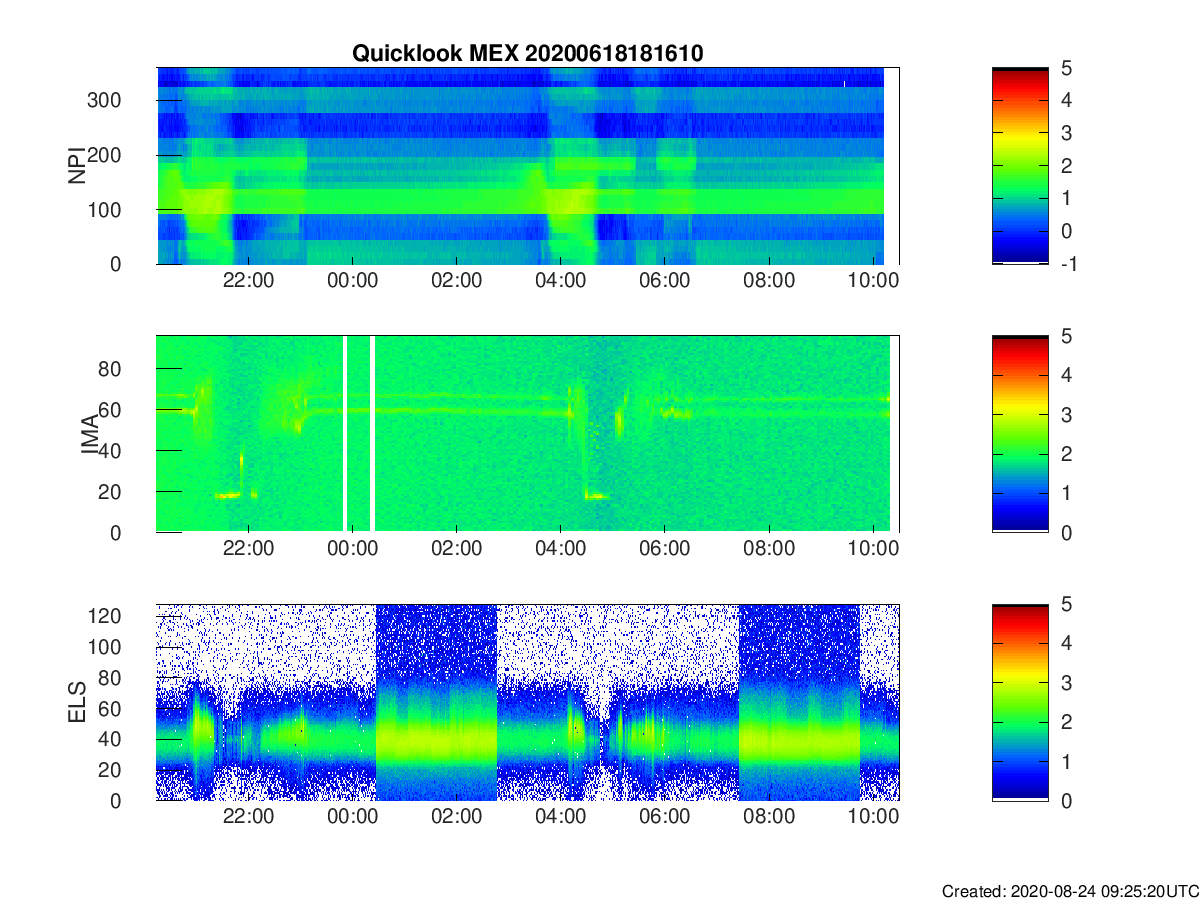
Task: Click the 10:00 time tick under ELS panel
Action: pos(874,817)
